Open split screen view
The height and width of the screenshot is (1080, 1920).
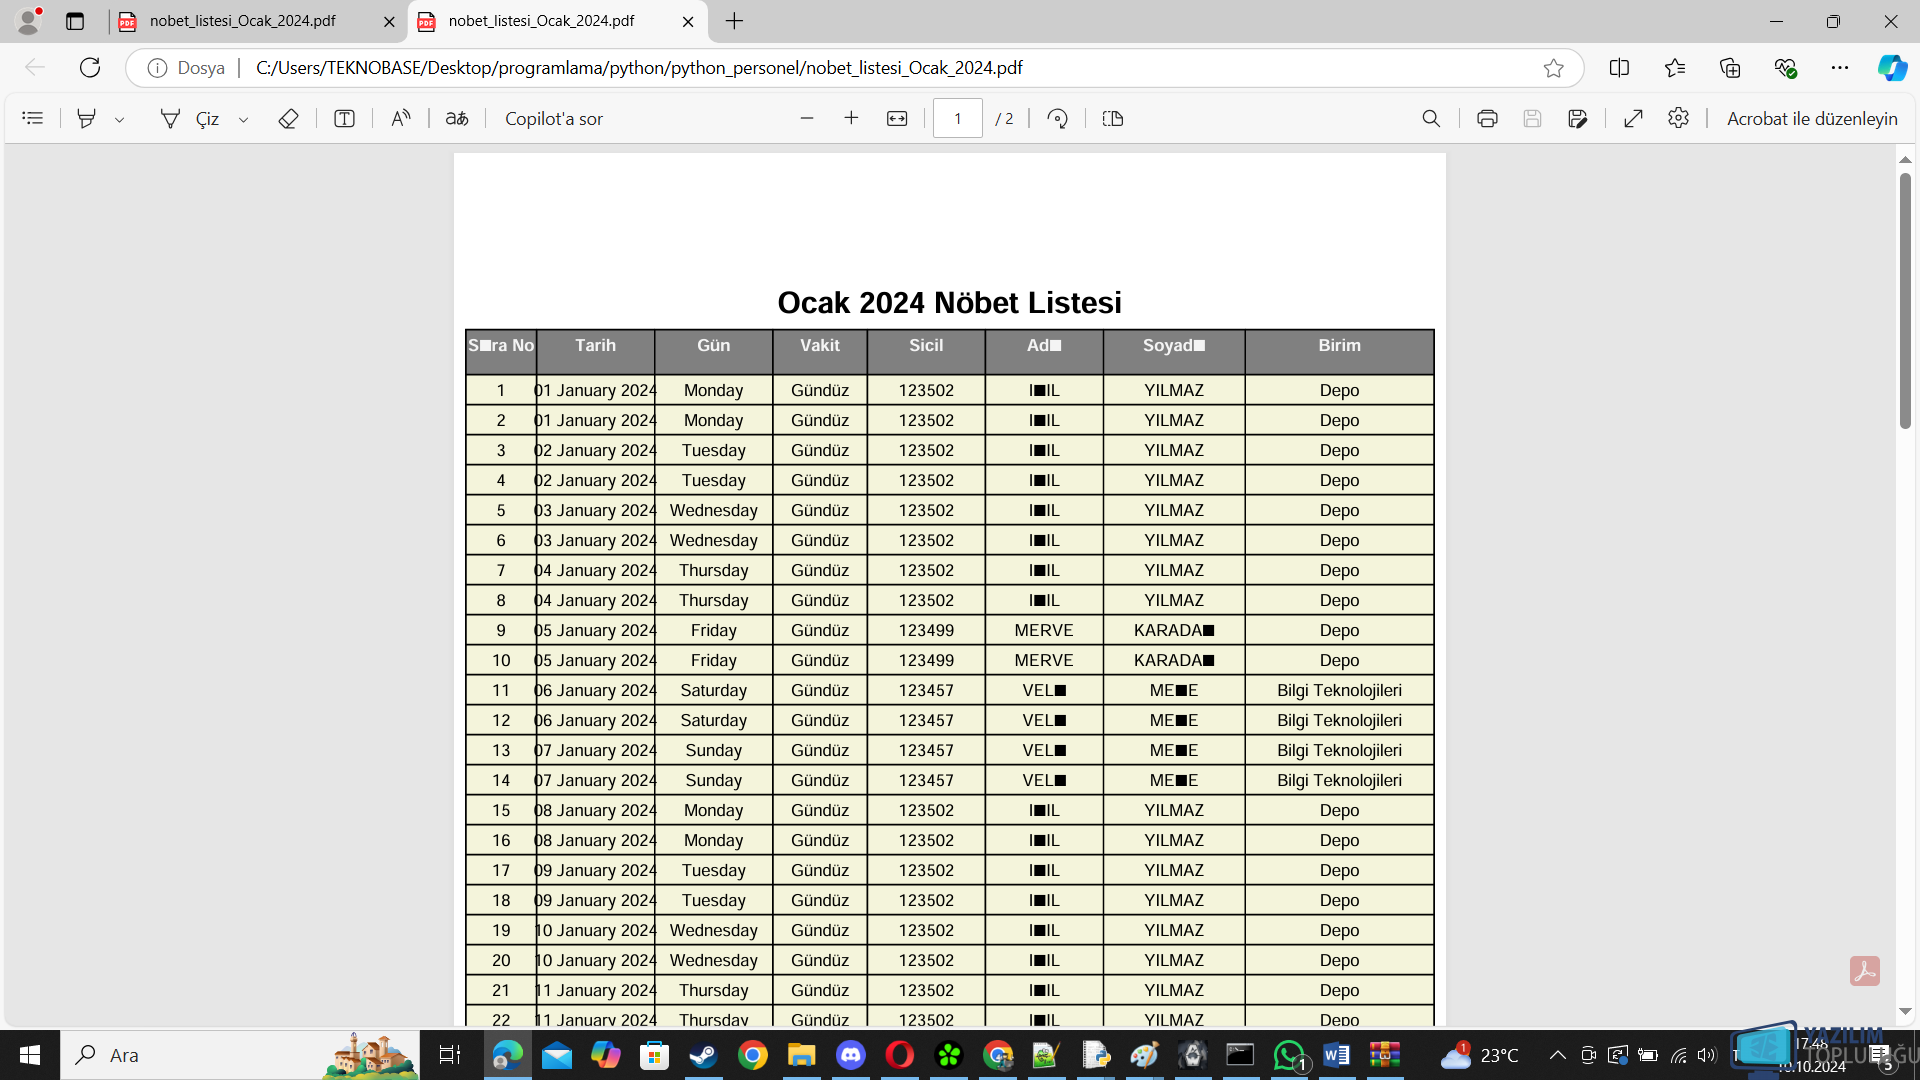pyautogui.click(x=1619, y=67)
